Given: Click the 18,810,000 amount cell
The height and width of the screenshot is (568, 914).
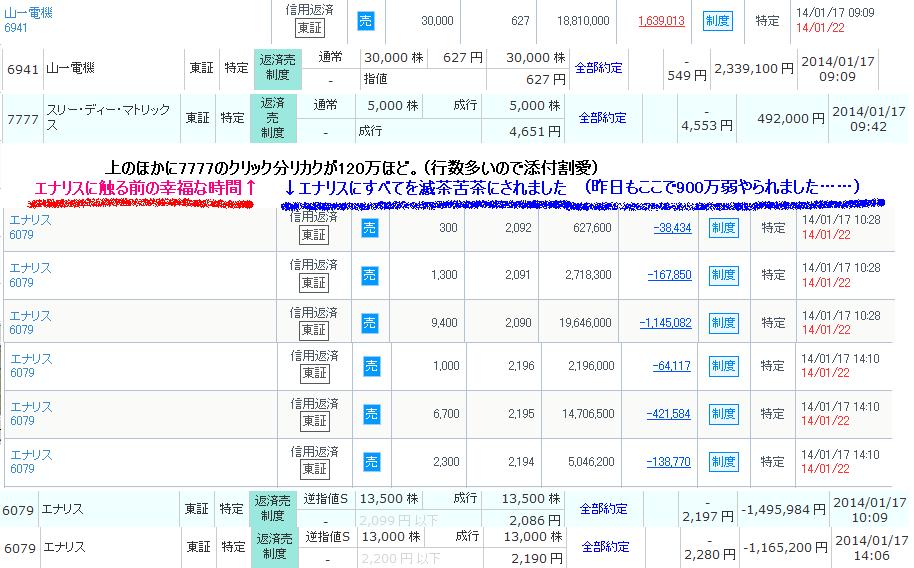Looking at the screenshot, I should (583, 21).
